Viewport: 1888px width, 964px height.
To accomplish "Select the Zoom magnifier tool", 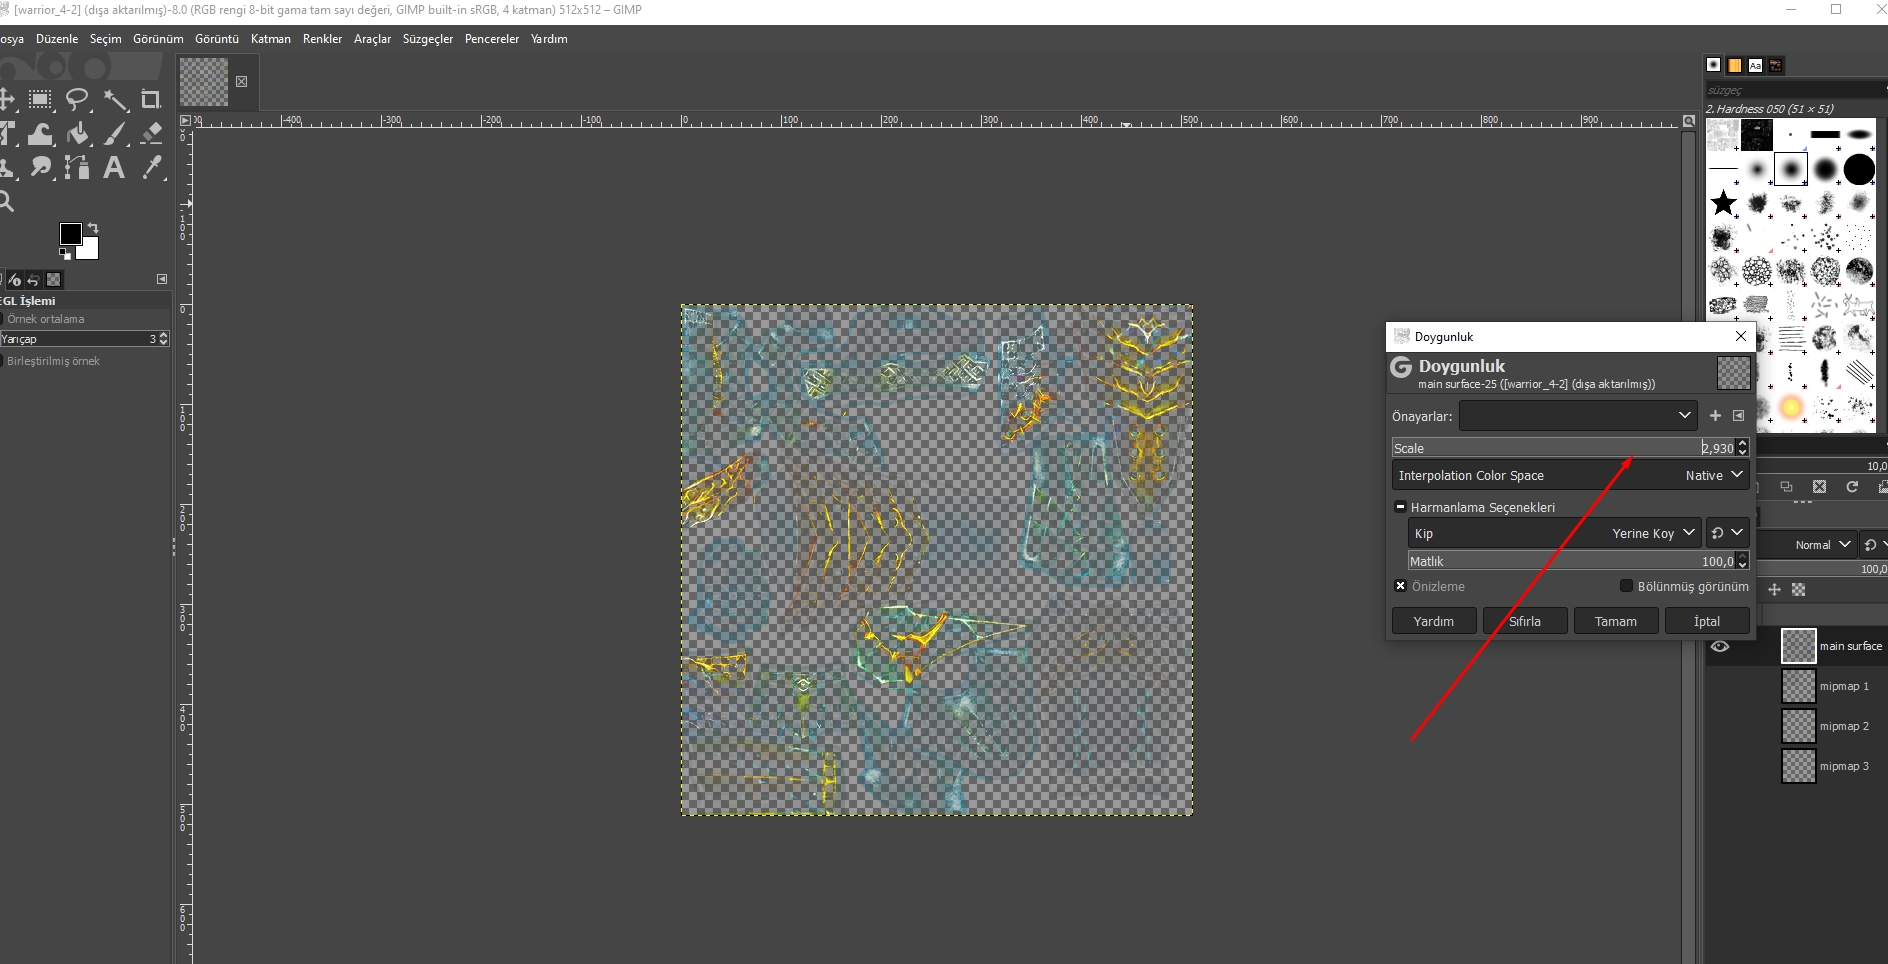I will 6,201.
